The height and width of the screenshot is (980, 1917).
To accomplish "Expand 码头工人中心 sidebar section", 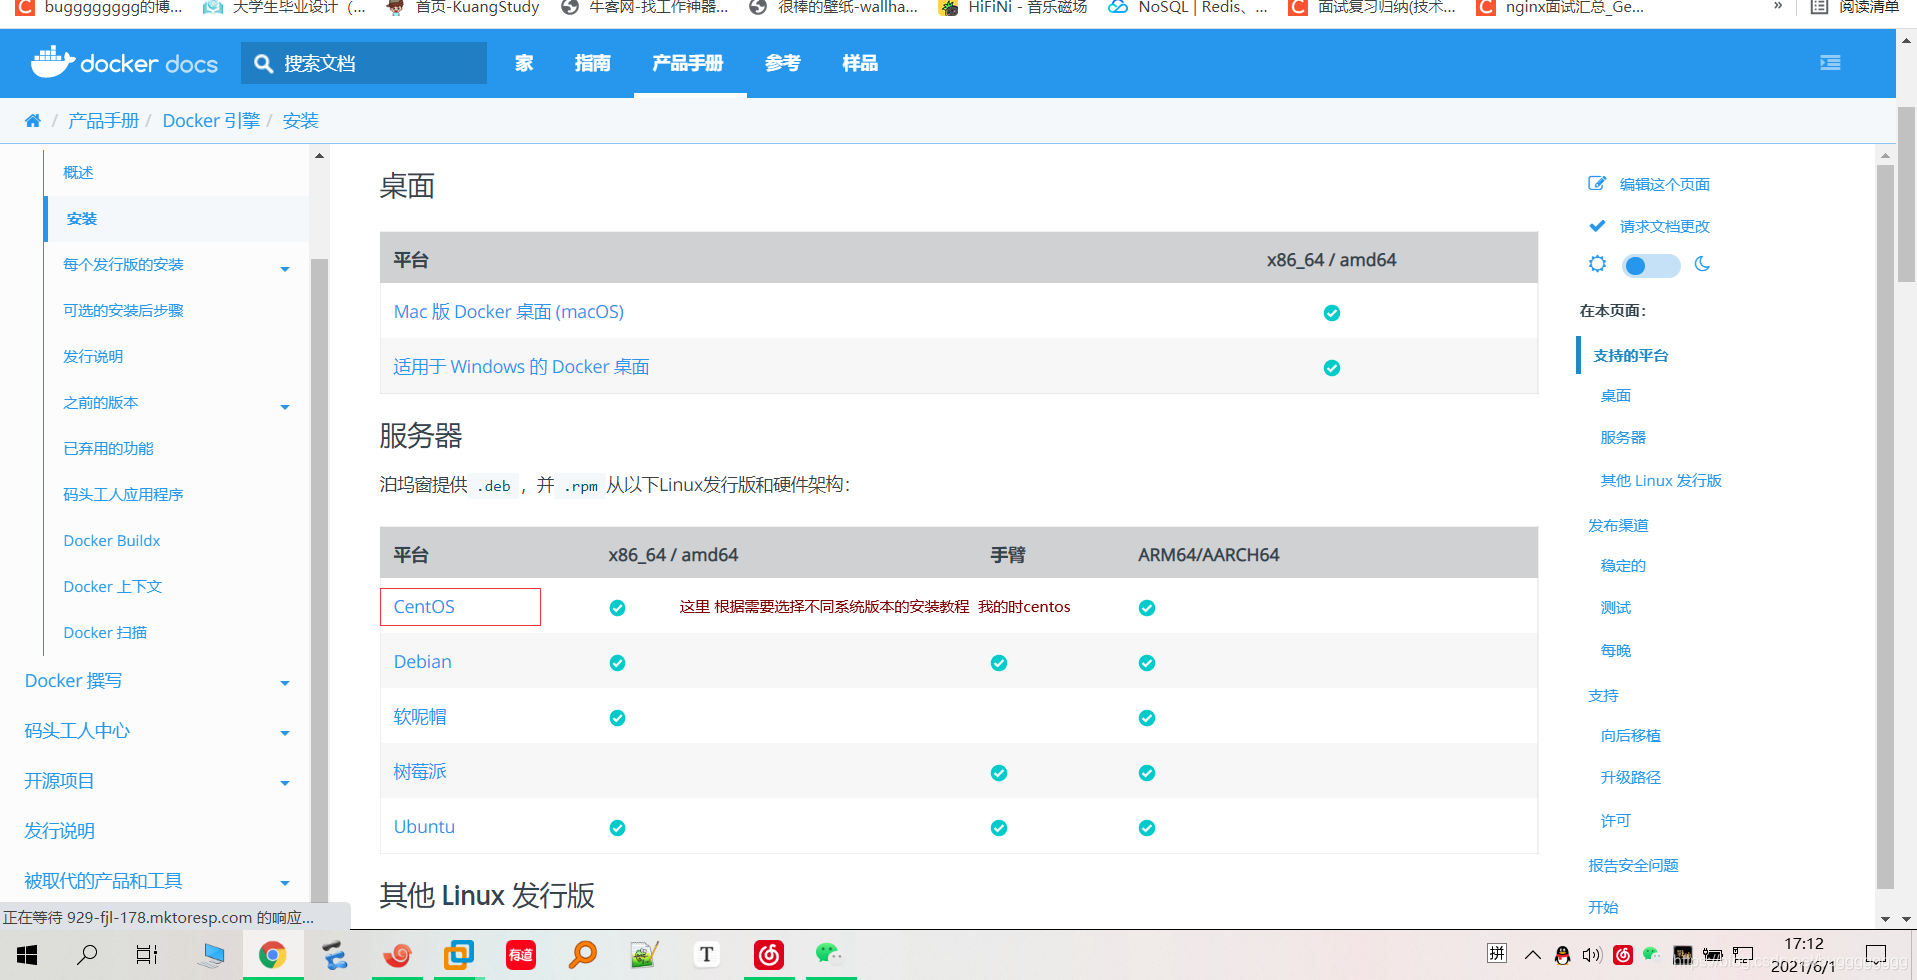I will click(x=285, y=733).
